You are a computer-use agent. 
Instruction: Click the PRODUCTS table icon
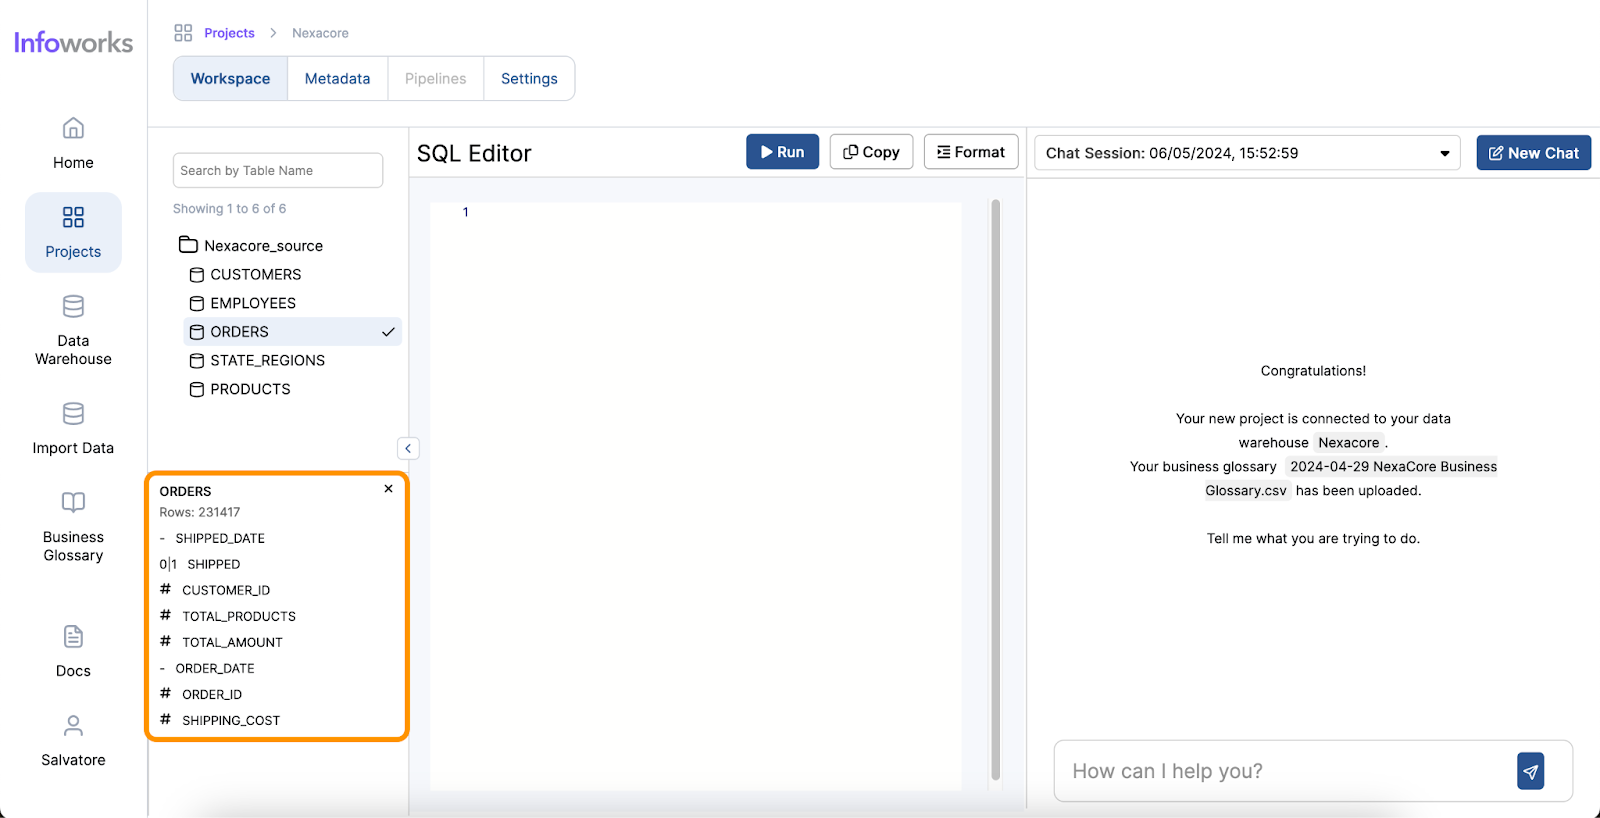tap(197, 390)
